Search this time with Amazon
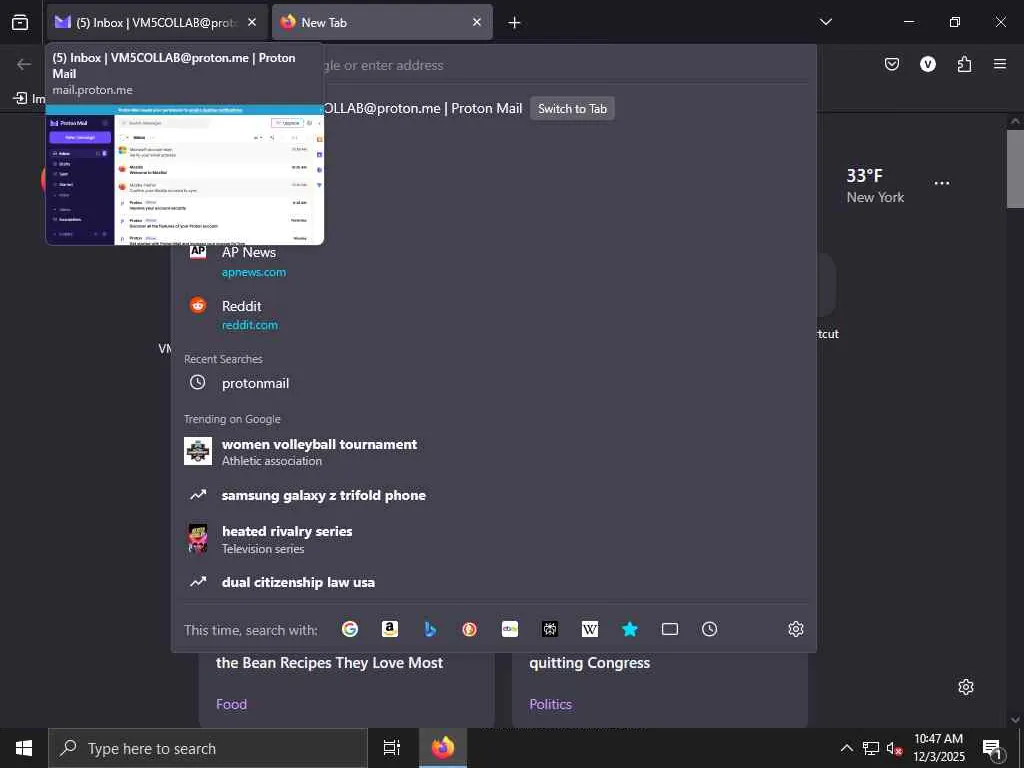The image size is (1024, 768). tap(390, 629)
